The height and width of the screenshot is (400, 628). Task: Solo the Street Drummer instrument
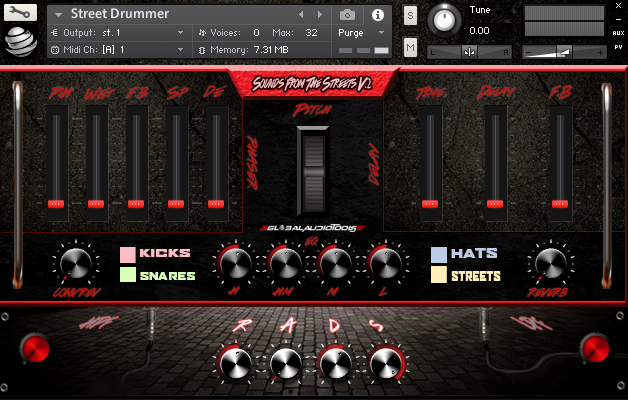coord(410,16)
